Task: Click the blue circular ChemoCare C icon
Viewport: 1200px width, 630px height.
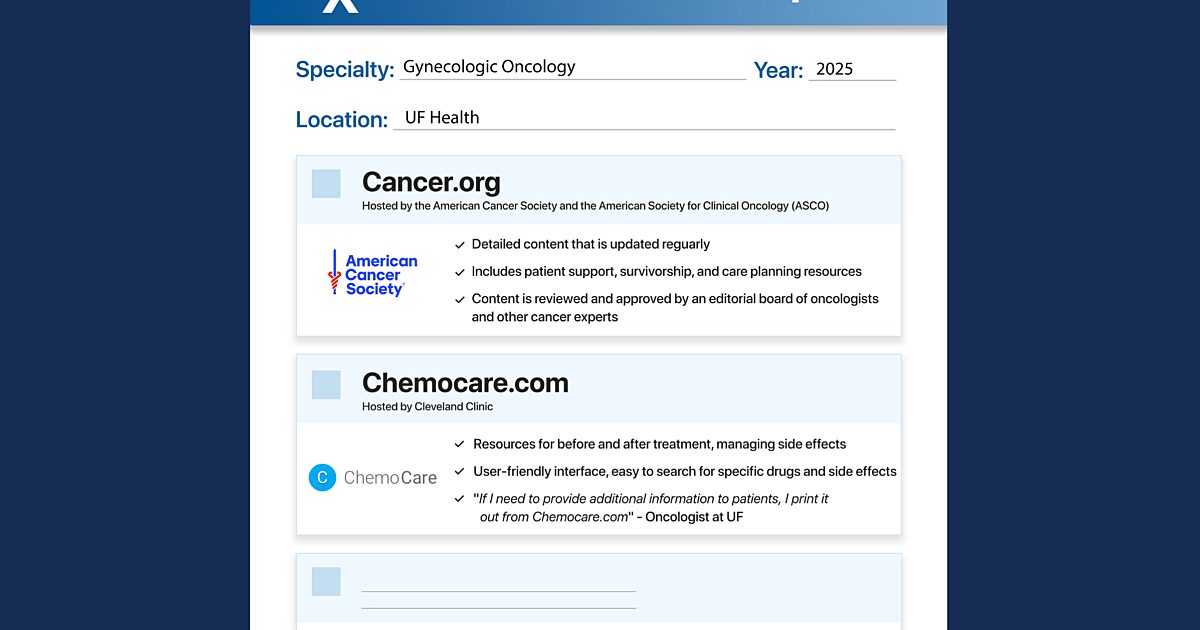Action: pyautogui.click(x=322, y=478)
